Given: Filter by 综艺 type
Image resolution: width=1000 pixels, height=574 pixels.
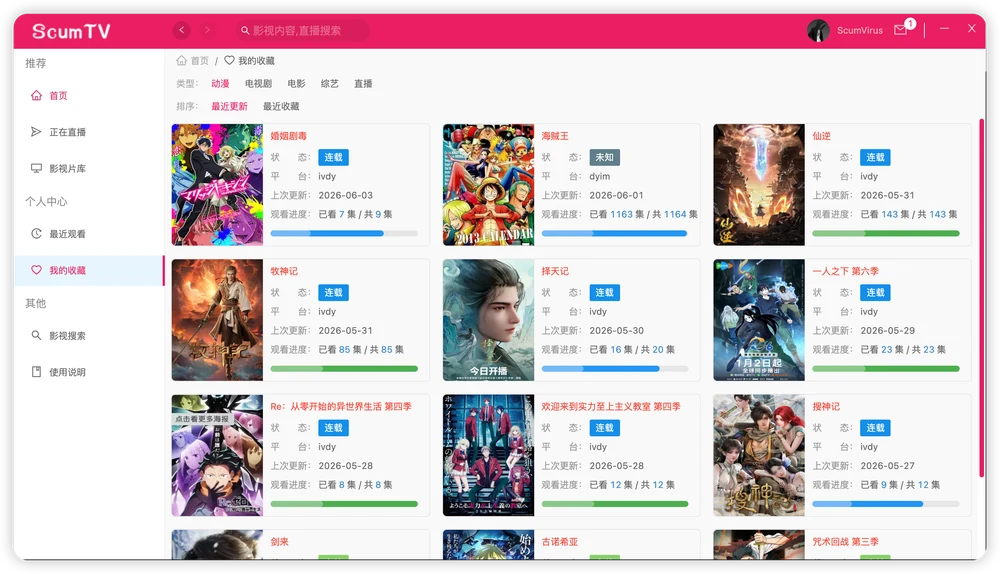Looking at the screenshot, I should [330, 84].
